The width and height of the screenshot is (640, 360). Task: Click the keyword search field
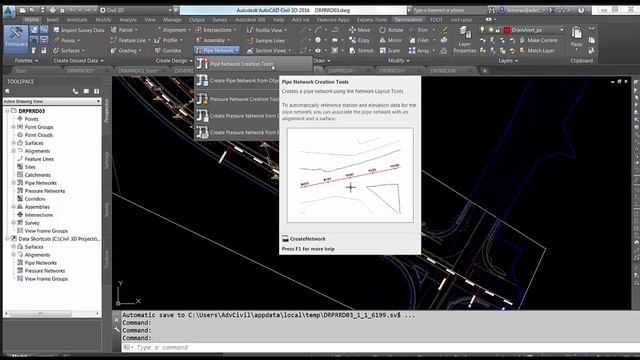tap(448, 10)
